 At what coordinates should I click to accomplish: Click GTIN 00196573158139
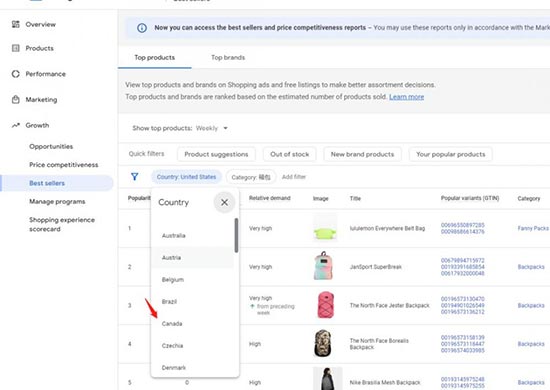(x=463, y=337)
